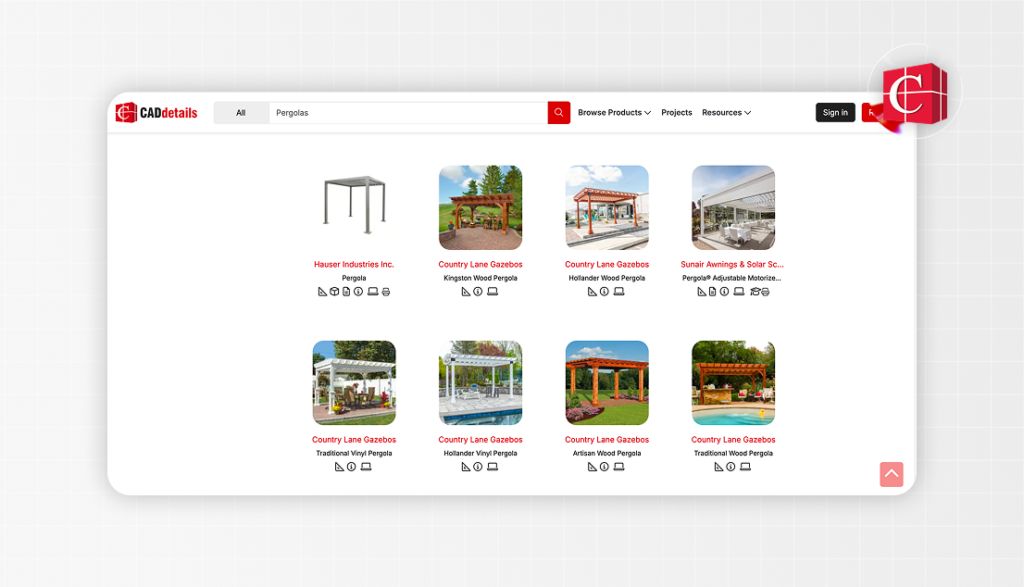Screen dimensions: 1024x587
Task: Click the Pergolas search input field
Action: coord(408,112)
